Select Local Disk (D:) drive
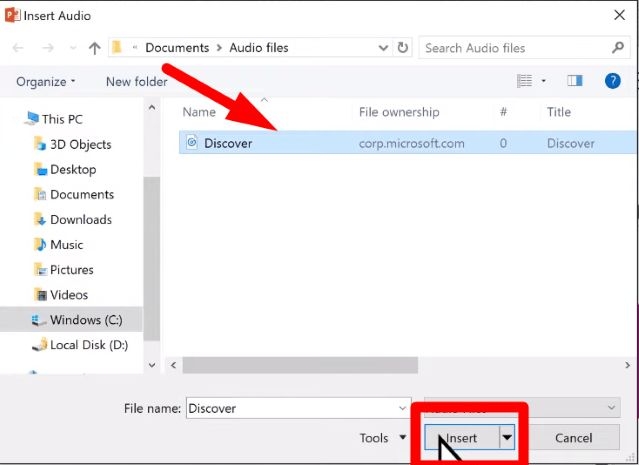The image size is (639, 465). (89, 345)
